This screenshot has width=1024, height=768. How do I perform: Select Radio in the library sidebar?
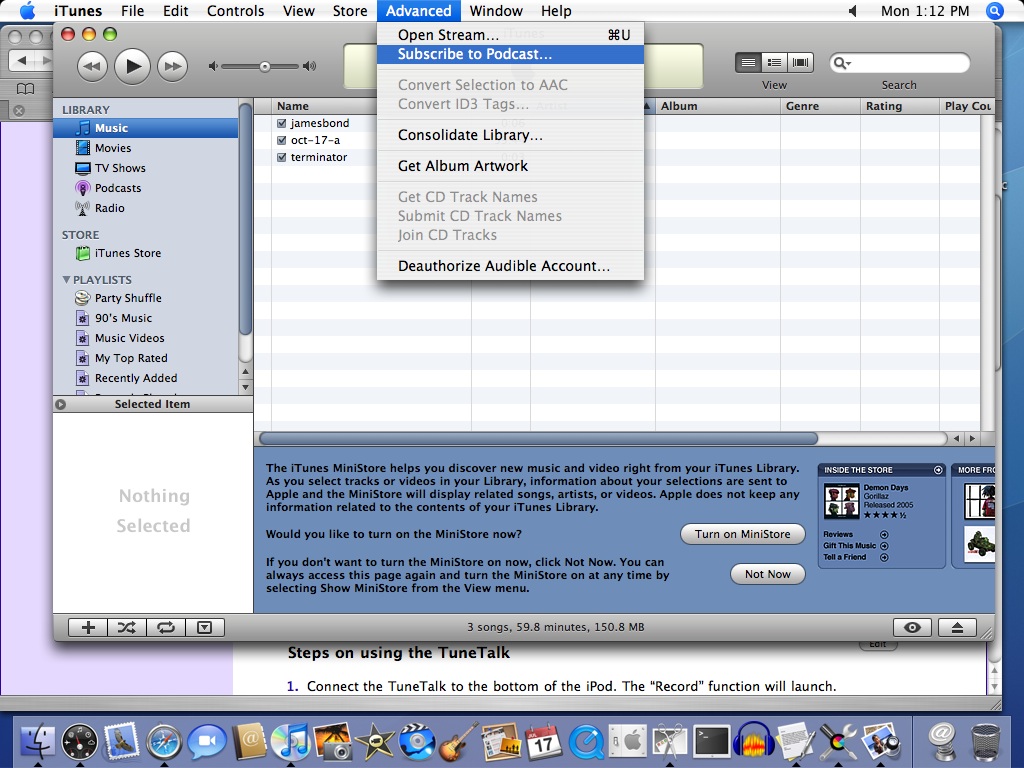tap(109, 208)
